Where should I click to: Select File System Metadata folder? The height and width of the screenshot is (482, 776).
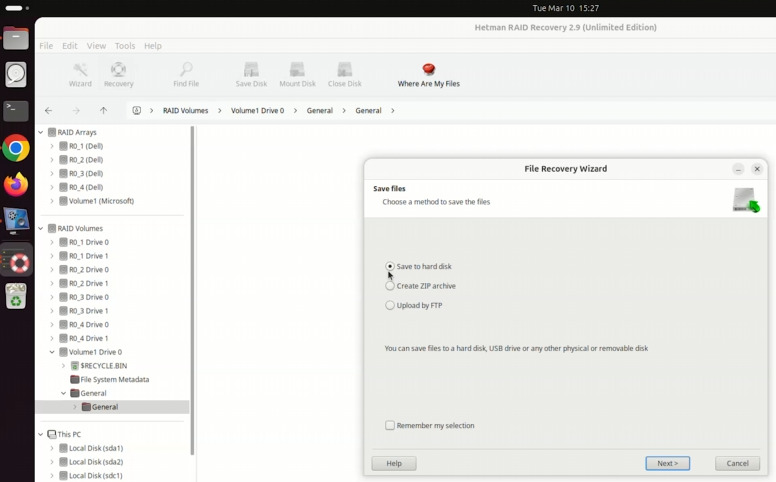click(x=109, y=380)
